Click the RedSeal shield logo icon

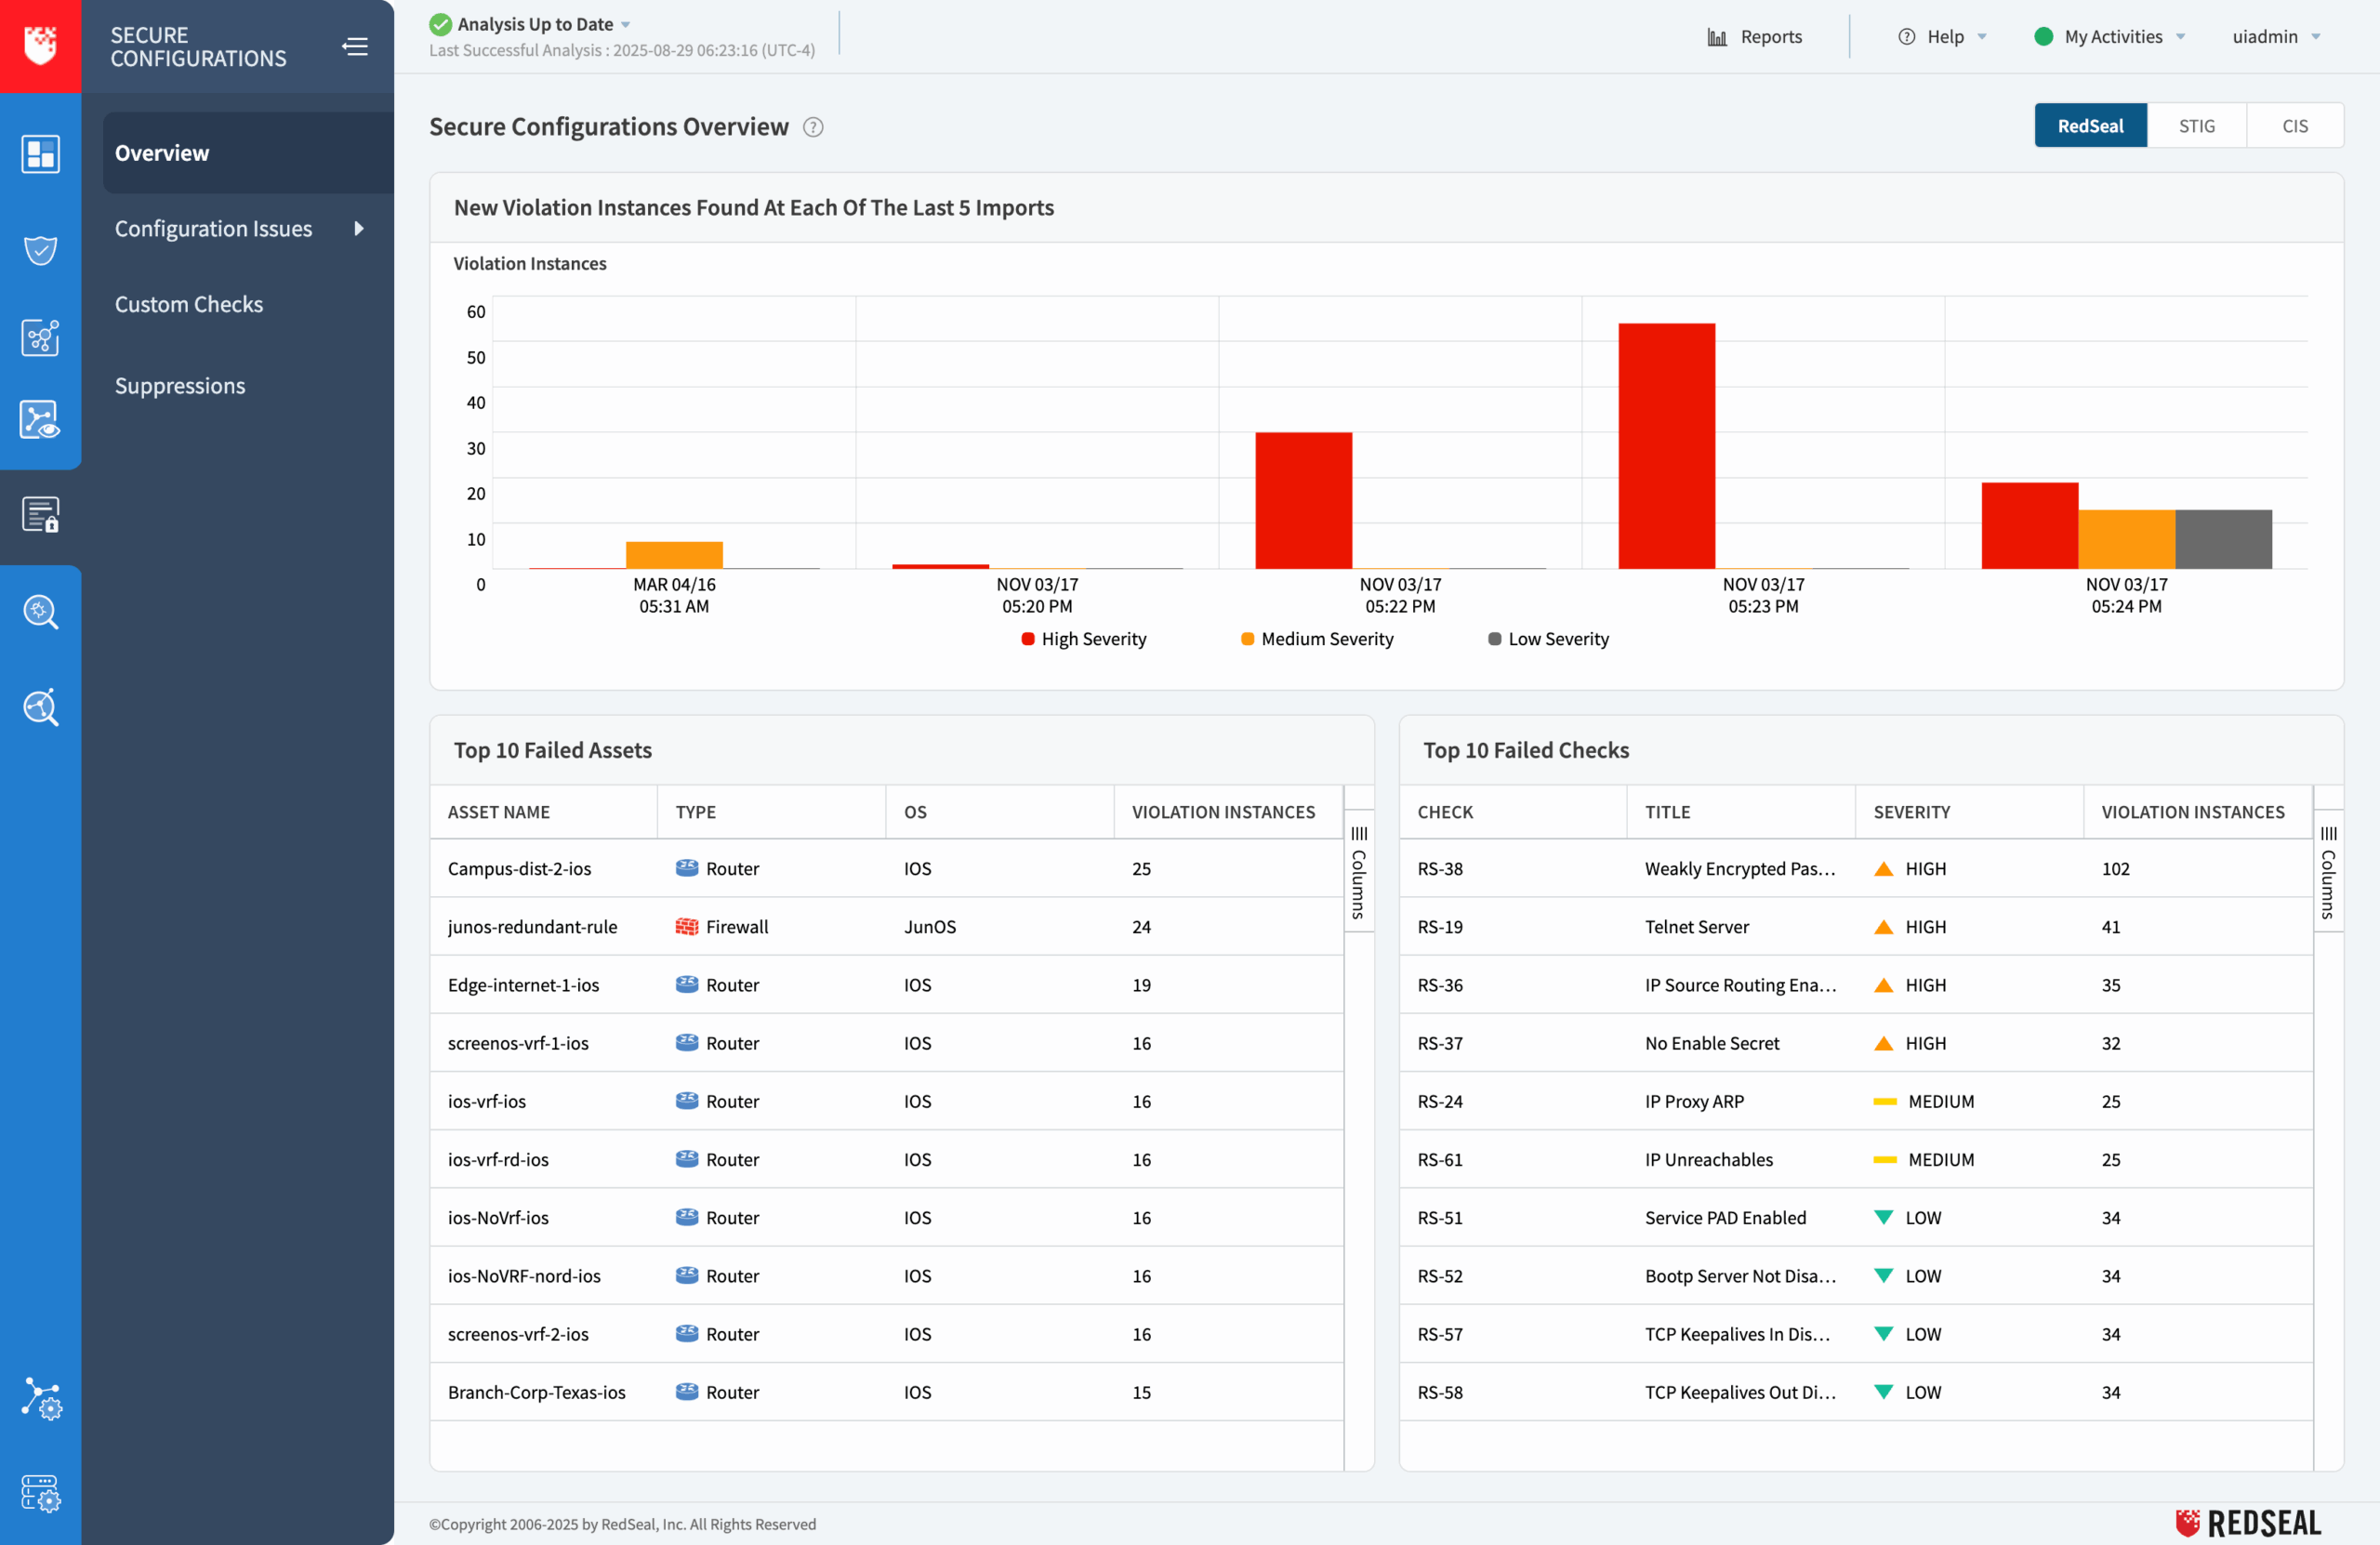coord(40,45)
